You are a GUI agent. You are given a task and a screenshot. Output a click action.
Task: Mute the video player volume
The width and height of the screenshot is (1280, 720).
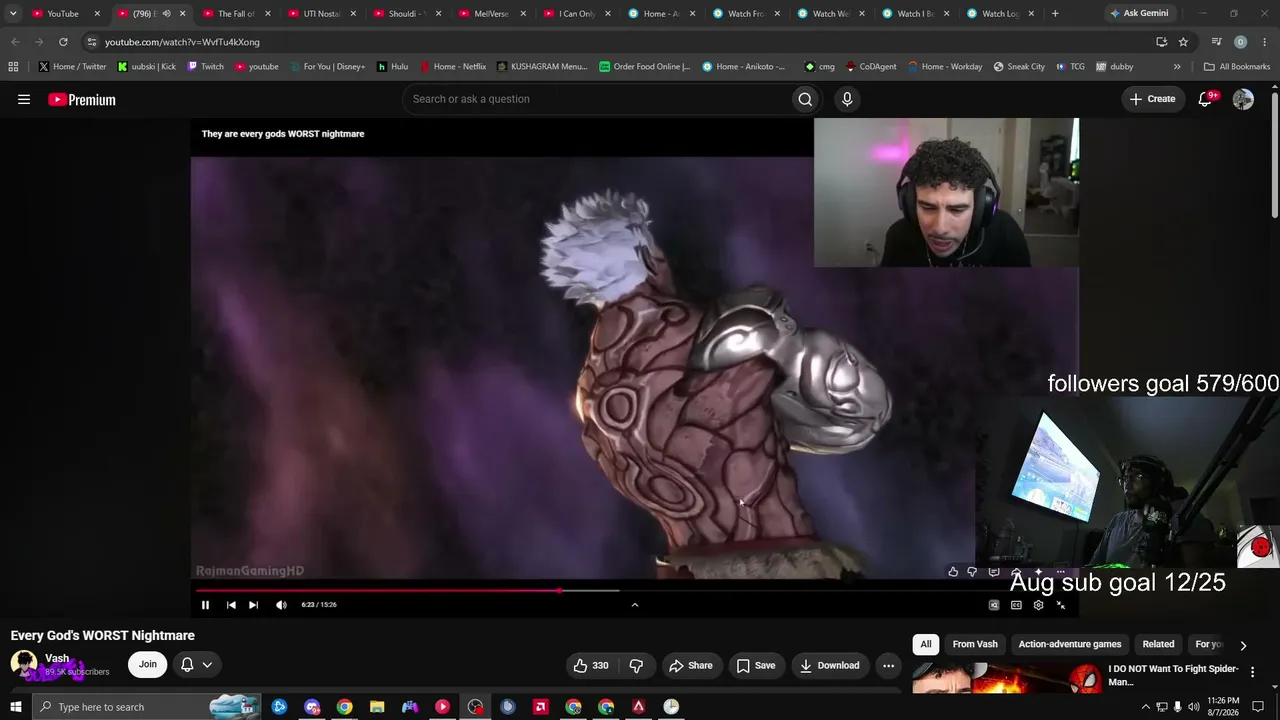click(x=281, y=605)
